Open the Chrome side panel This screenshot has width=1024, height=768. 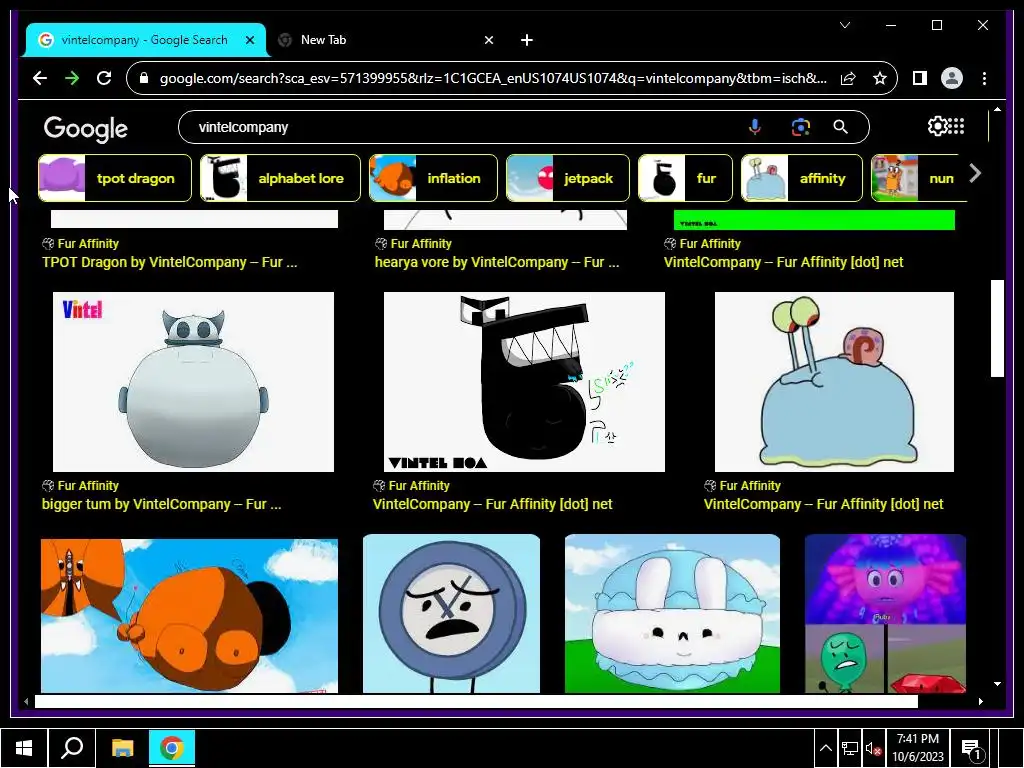(920, 78)
